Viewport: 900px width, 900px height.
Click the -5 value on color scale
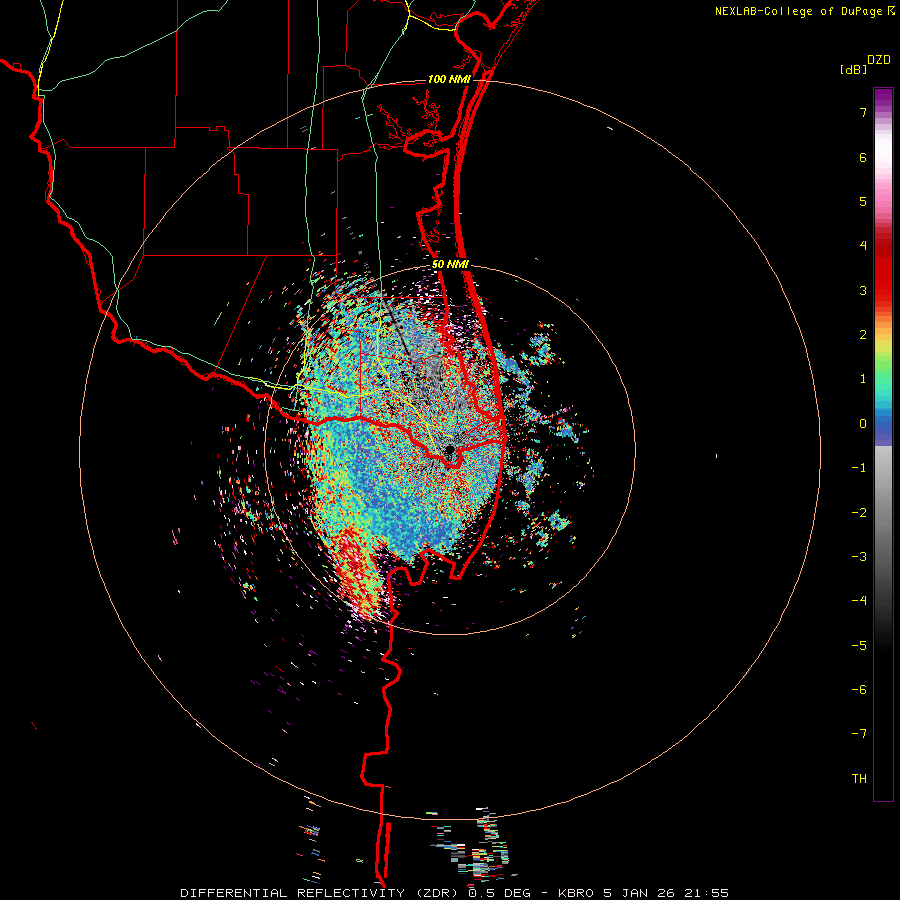point(859,646)
